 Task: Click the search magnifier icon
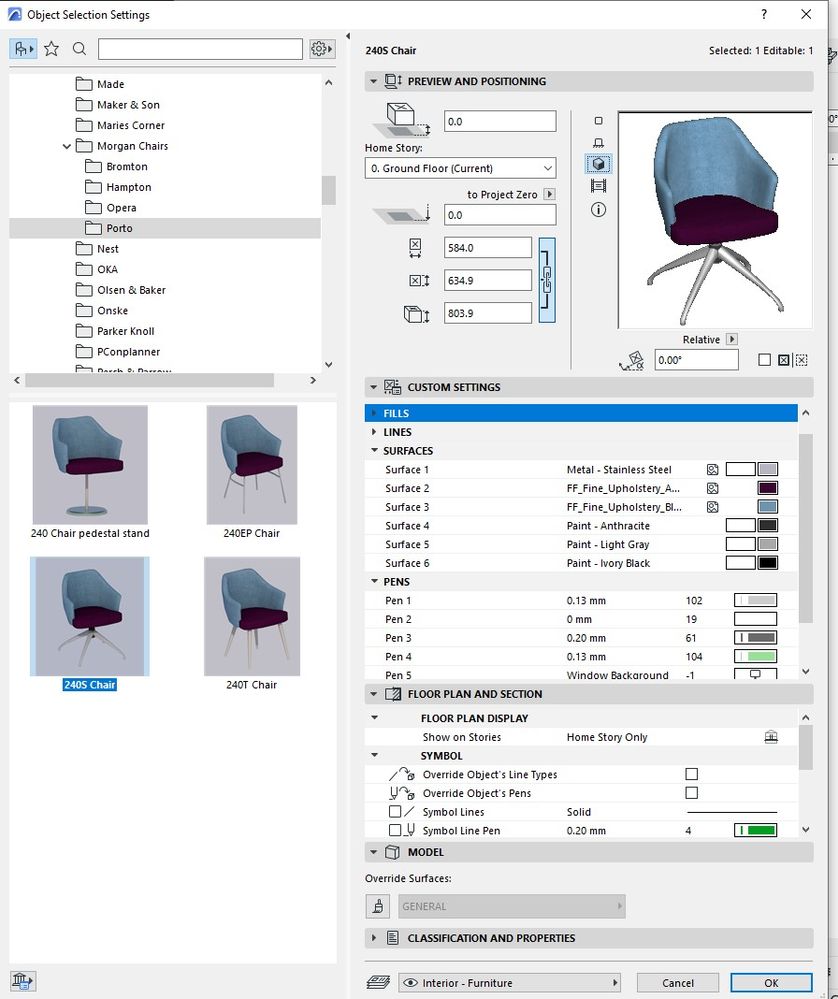[x=79, y=49]
